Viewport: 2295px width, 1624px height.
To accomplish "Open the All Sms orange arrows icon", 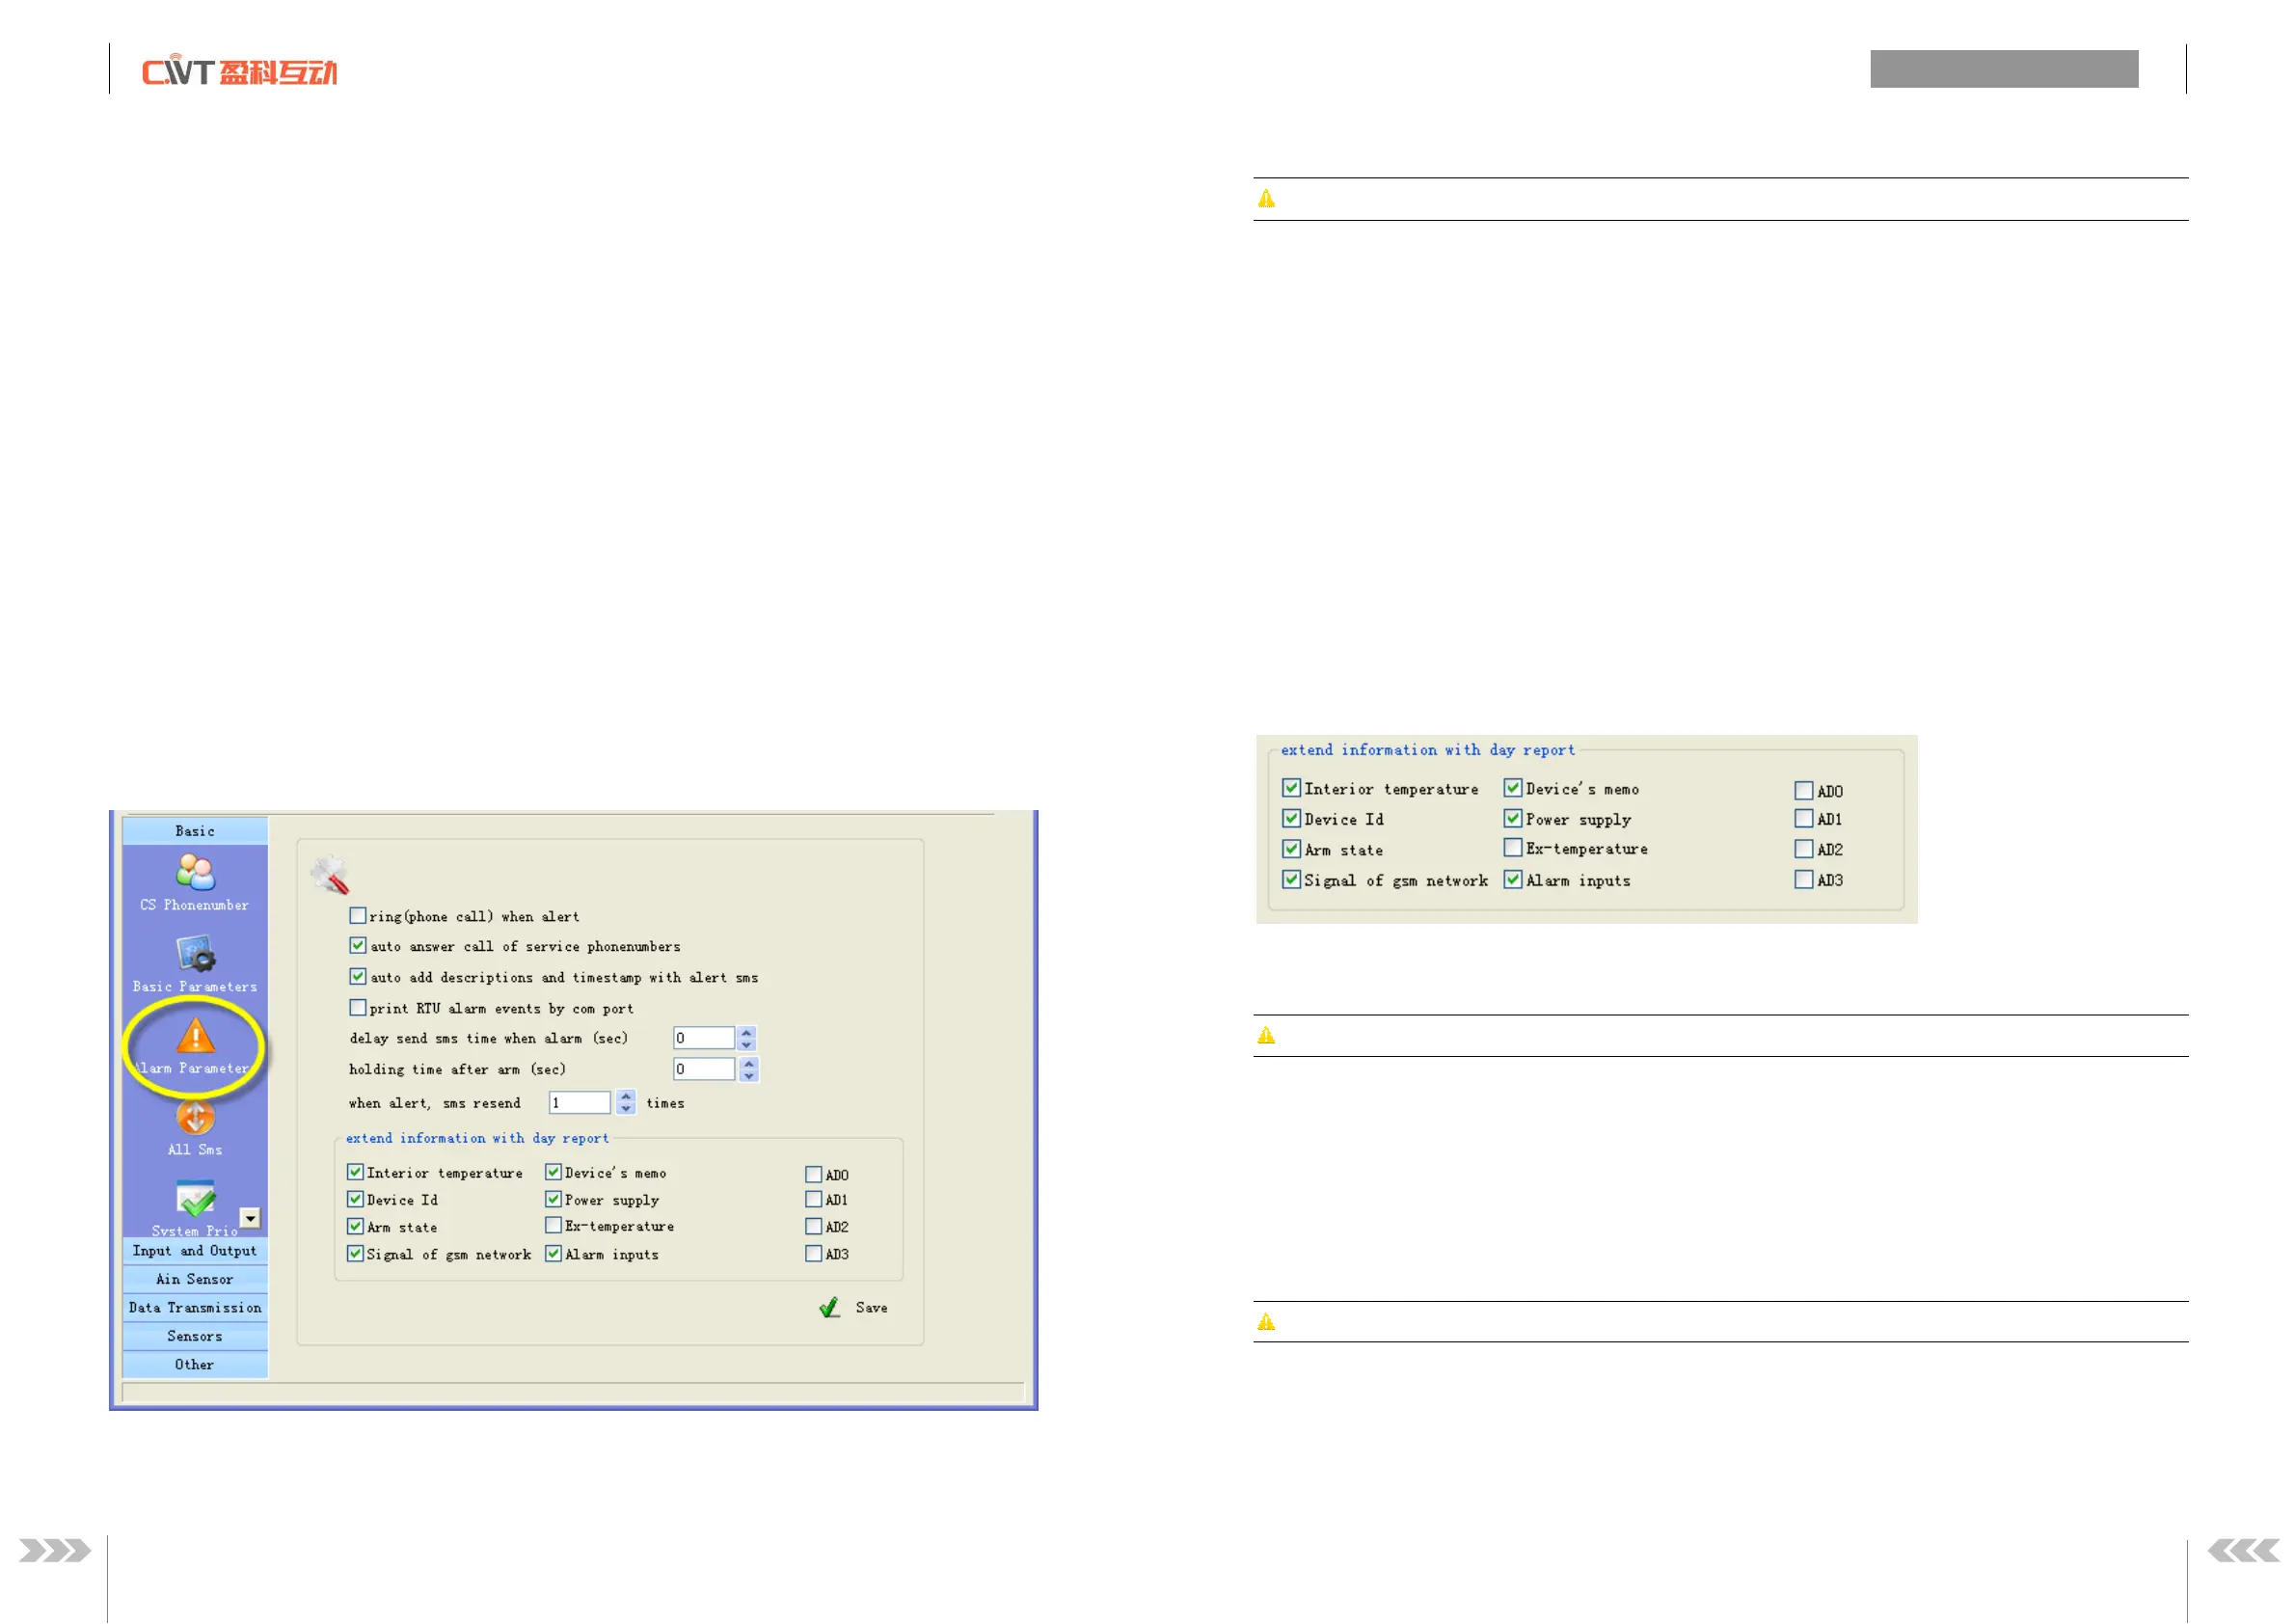I will [x=196, y=1116].
